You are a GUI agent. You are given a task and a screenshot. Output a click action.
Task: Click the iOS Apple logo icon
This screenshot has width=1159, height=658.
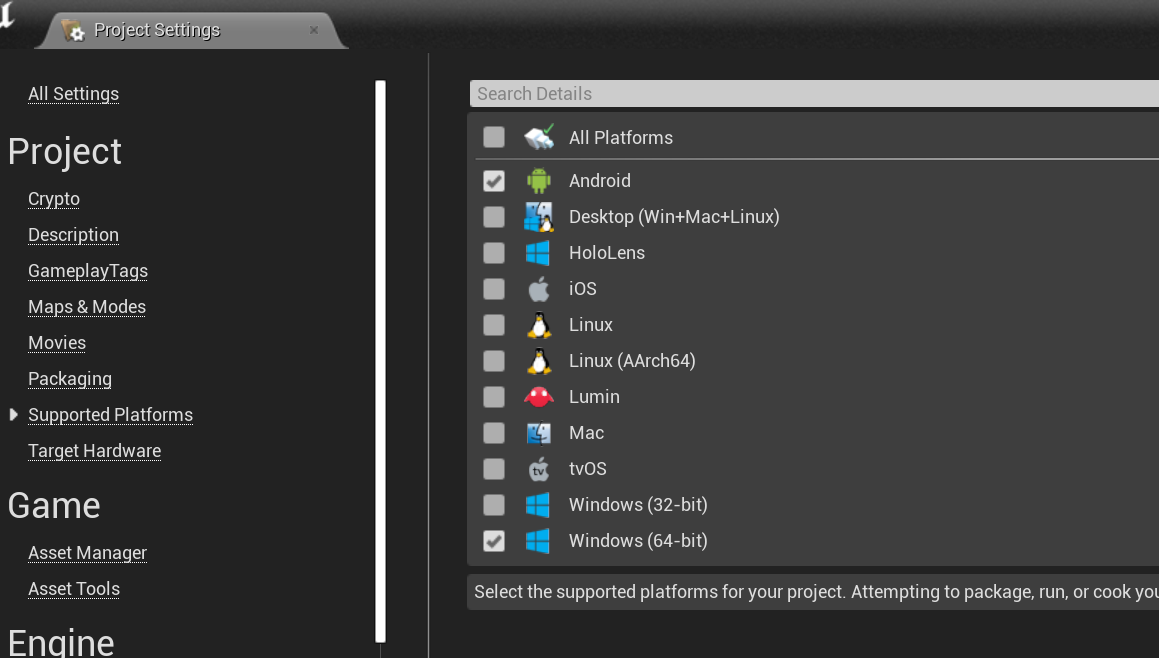(x=538, y=289)
